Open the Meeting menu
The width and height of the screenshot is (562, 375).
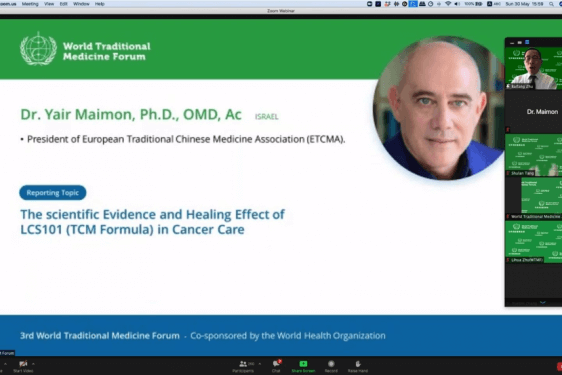[30, 4]
